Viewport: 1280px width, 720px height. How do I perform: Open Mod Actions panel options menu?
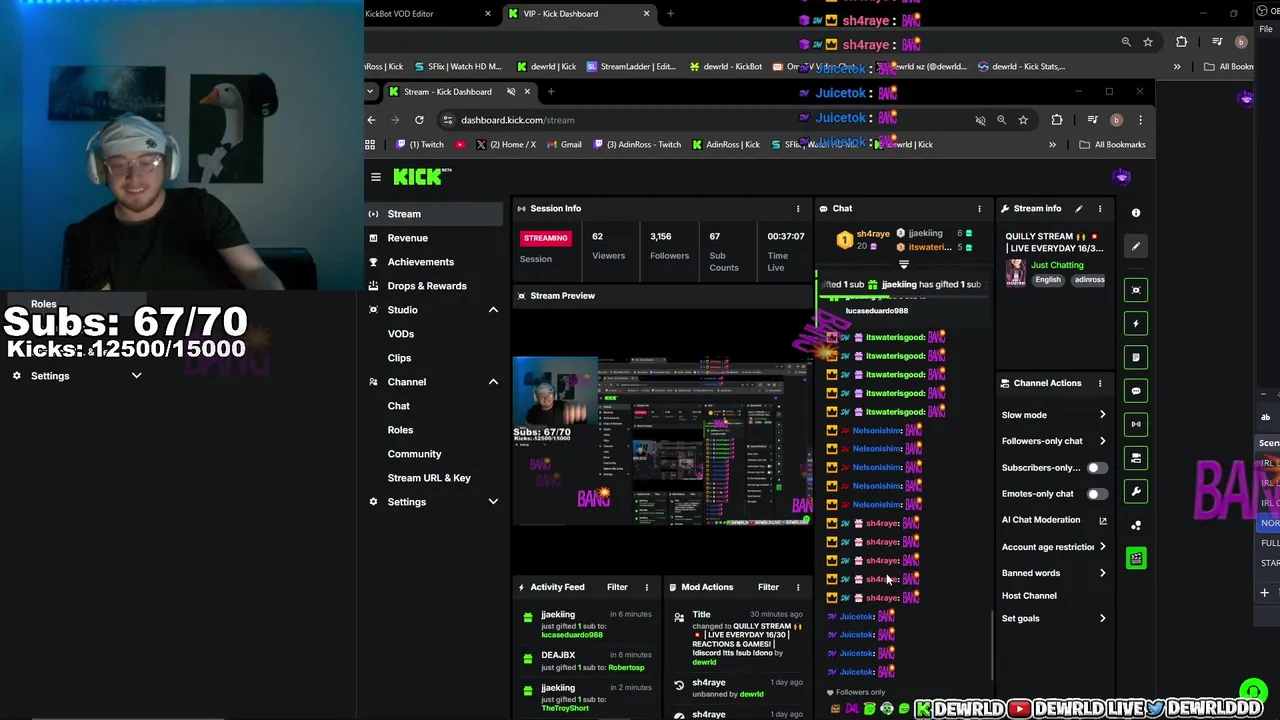pos(798,587)
